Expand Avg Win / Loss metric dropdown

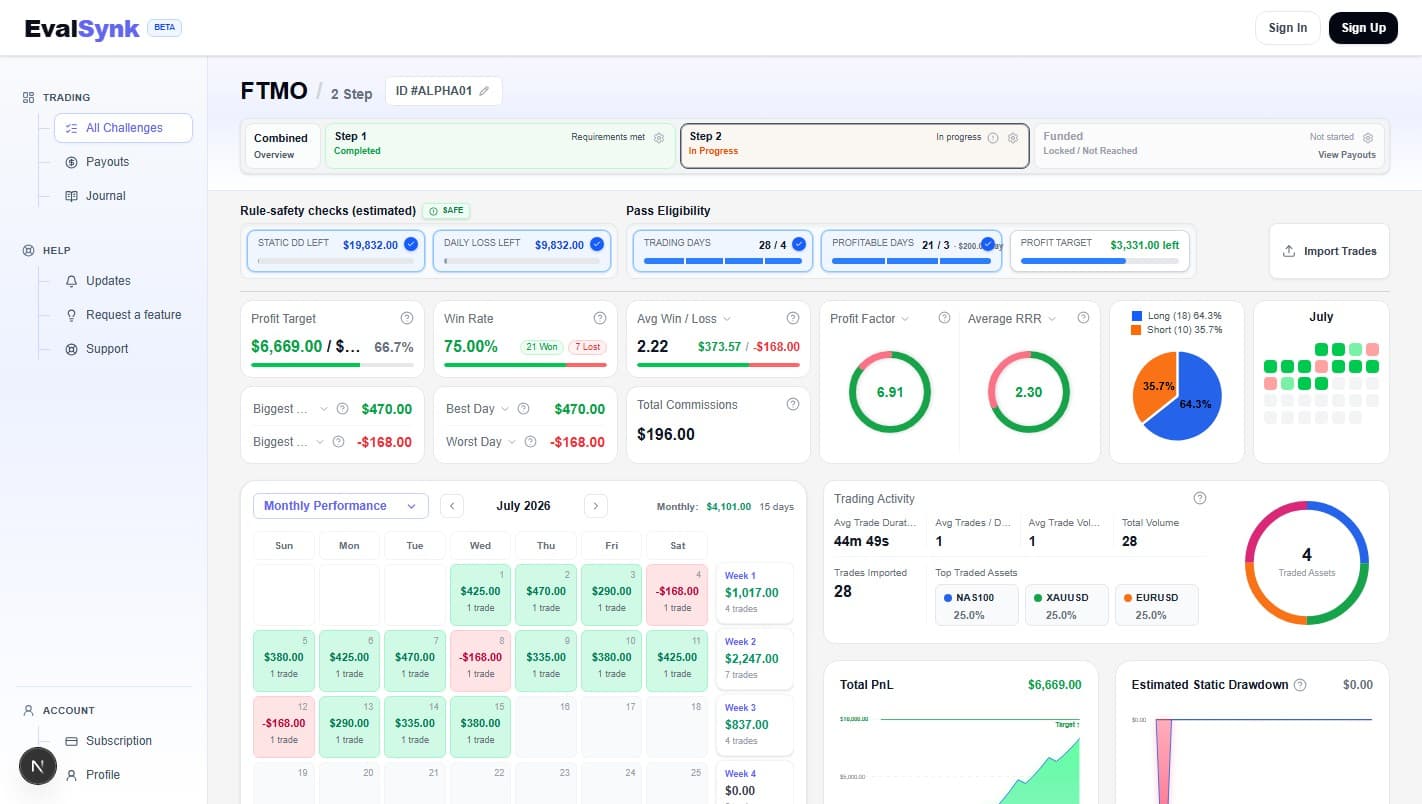point(727,319)
